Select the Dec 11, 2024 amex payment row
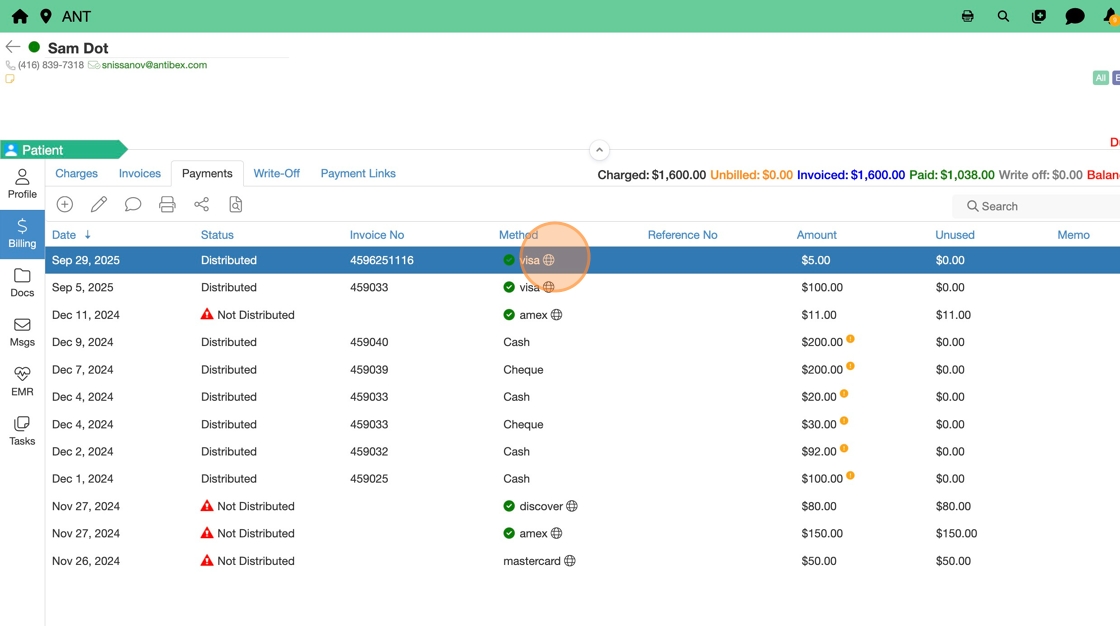 coord(400,315)
